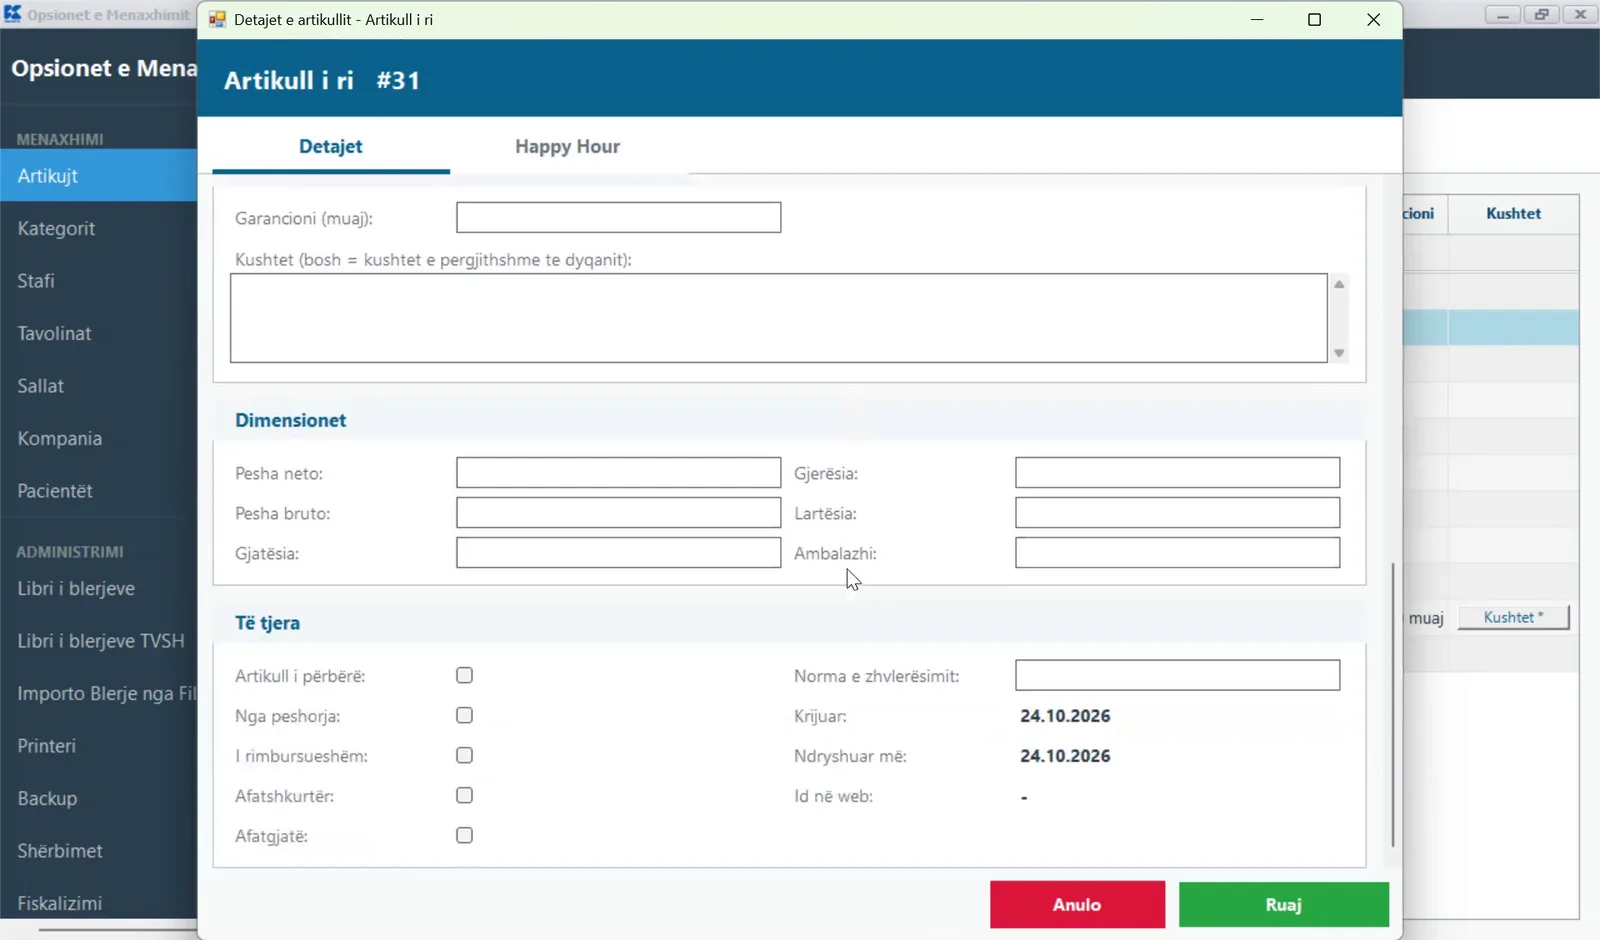Screen dimensions: 1600x940
Task: Click the Pesha bruto input box
Action: click(618, 512)
